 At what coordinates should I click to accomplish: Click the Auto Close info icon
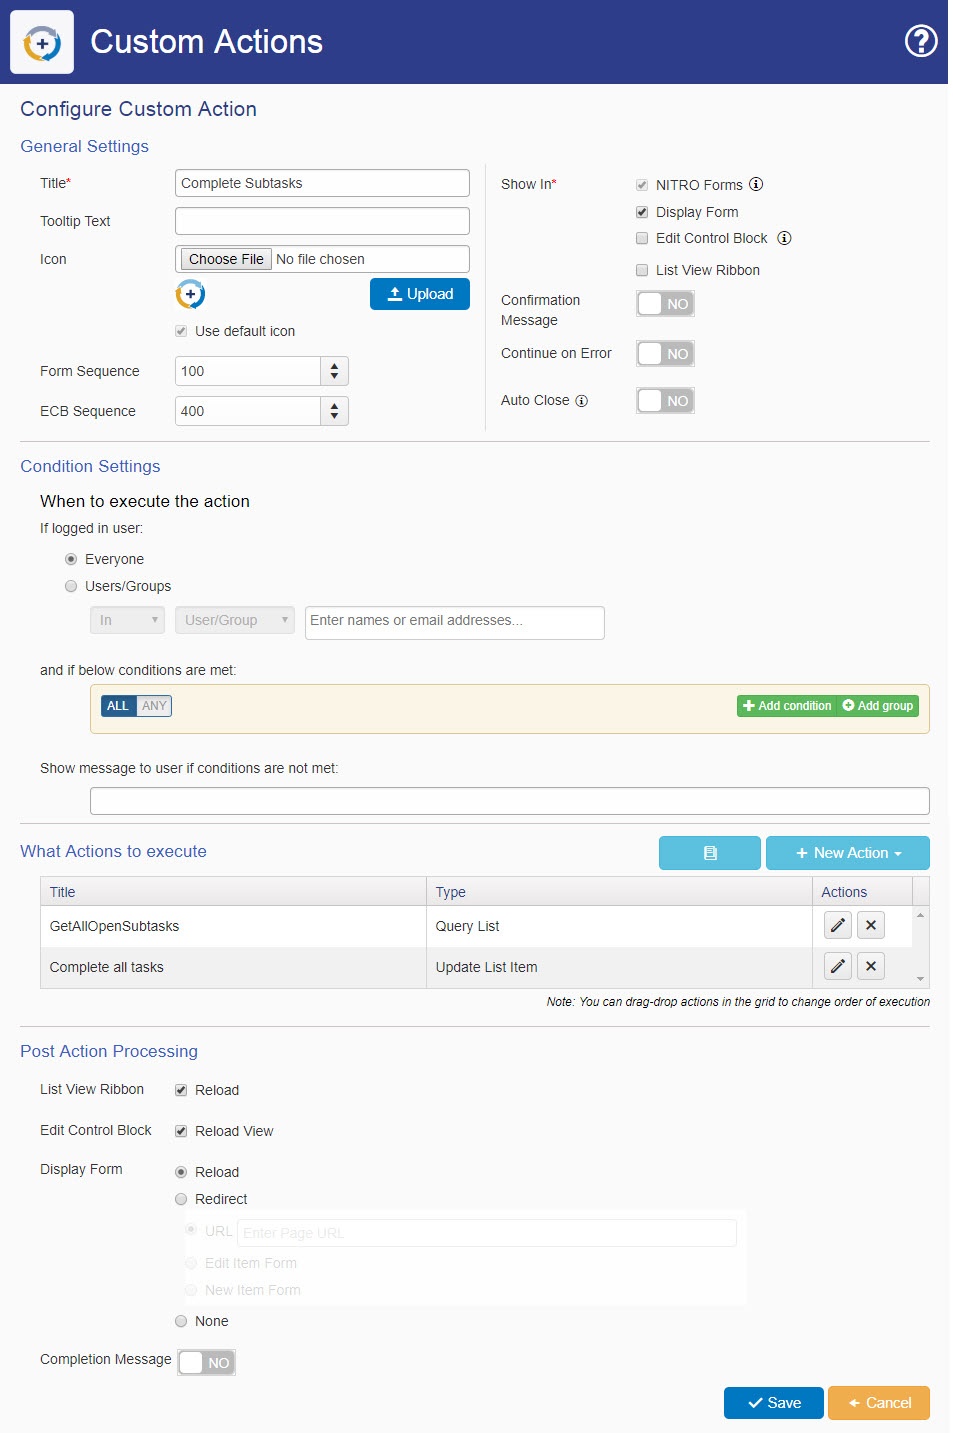point(582,401)
